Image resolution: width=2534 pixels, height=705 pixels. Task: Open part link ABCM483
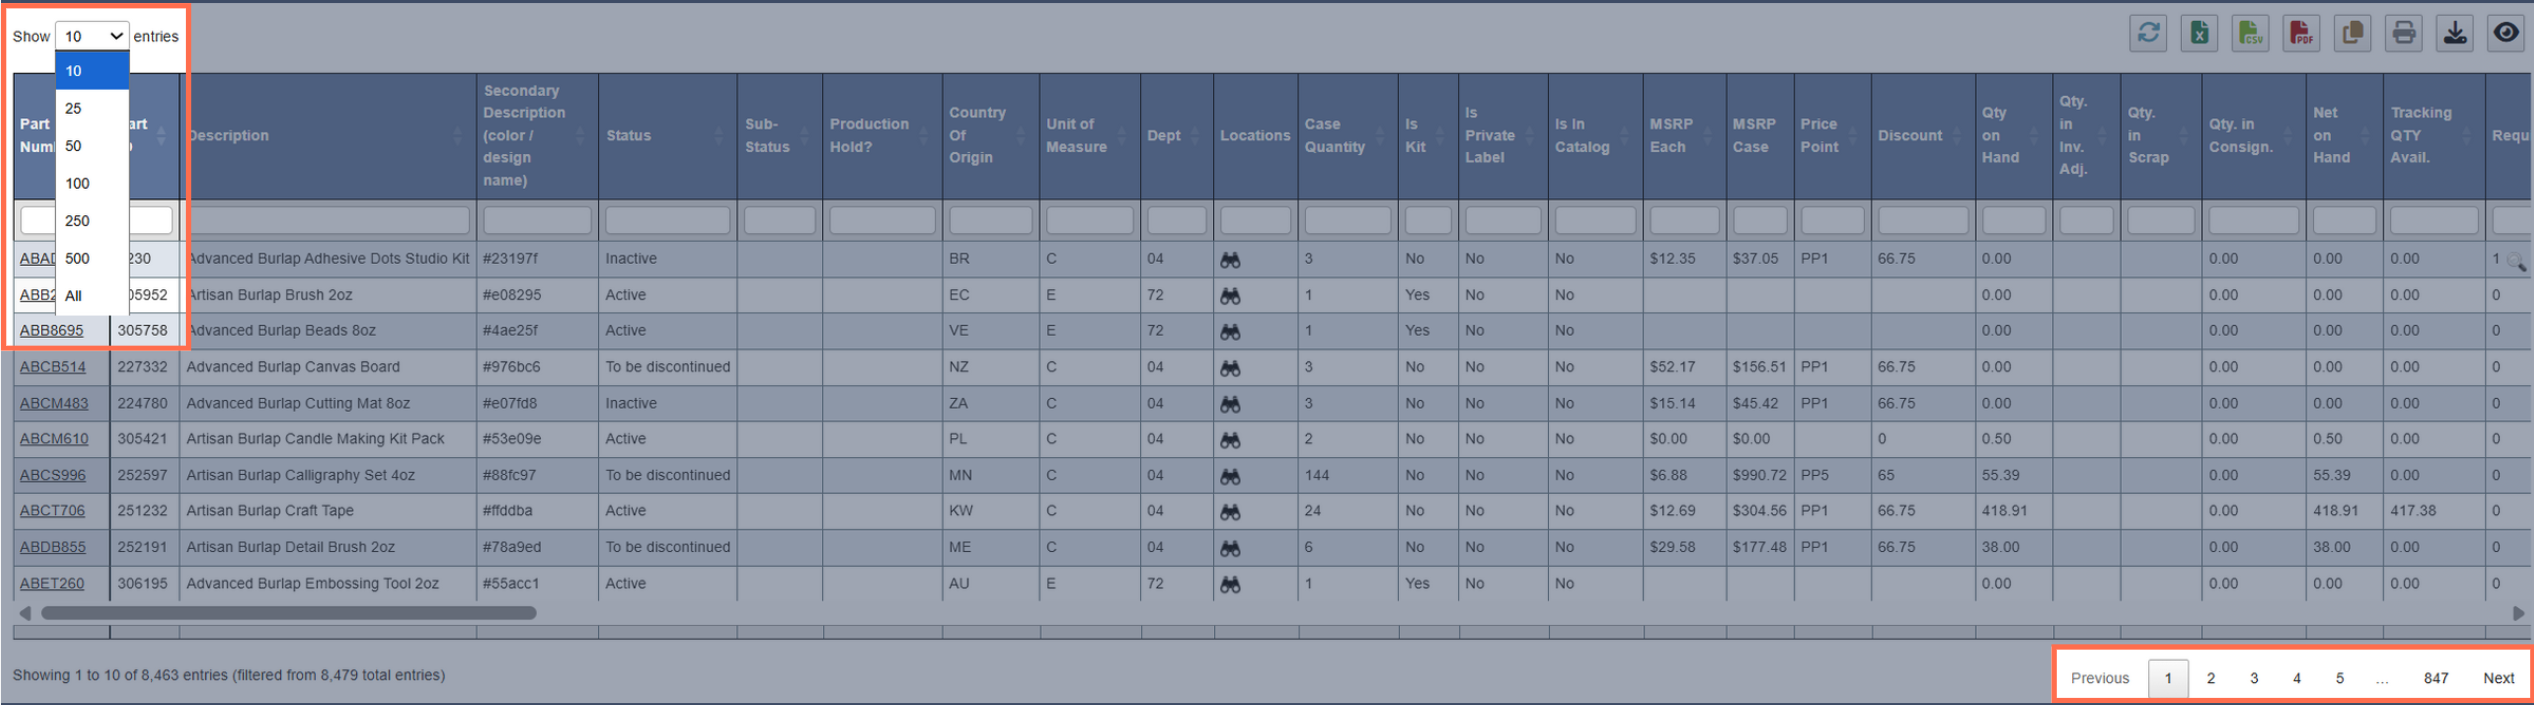tap(54, 403)
